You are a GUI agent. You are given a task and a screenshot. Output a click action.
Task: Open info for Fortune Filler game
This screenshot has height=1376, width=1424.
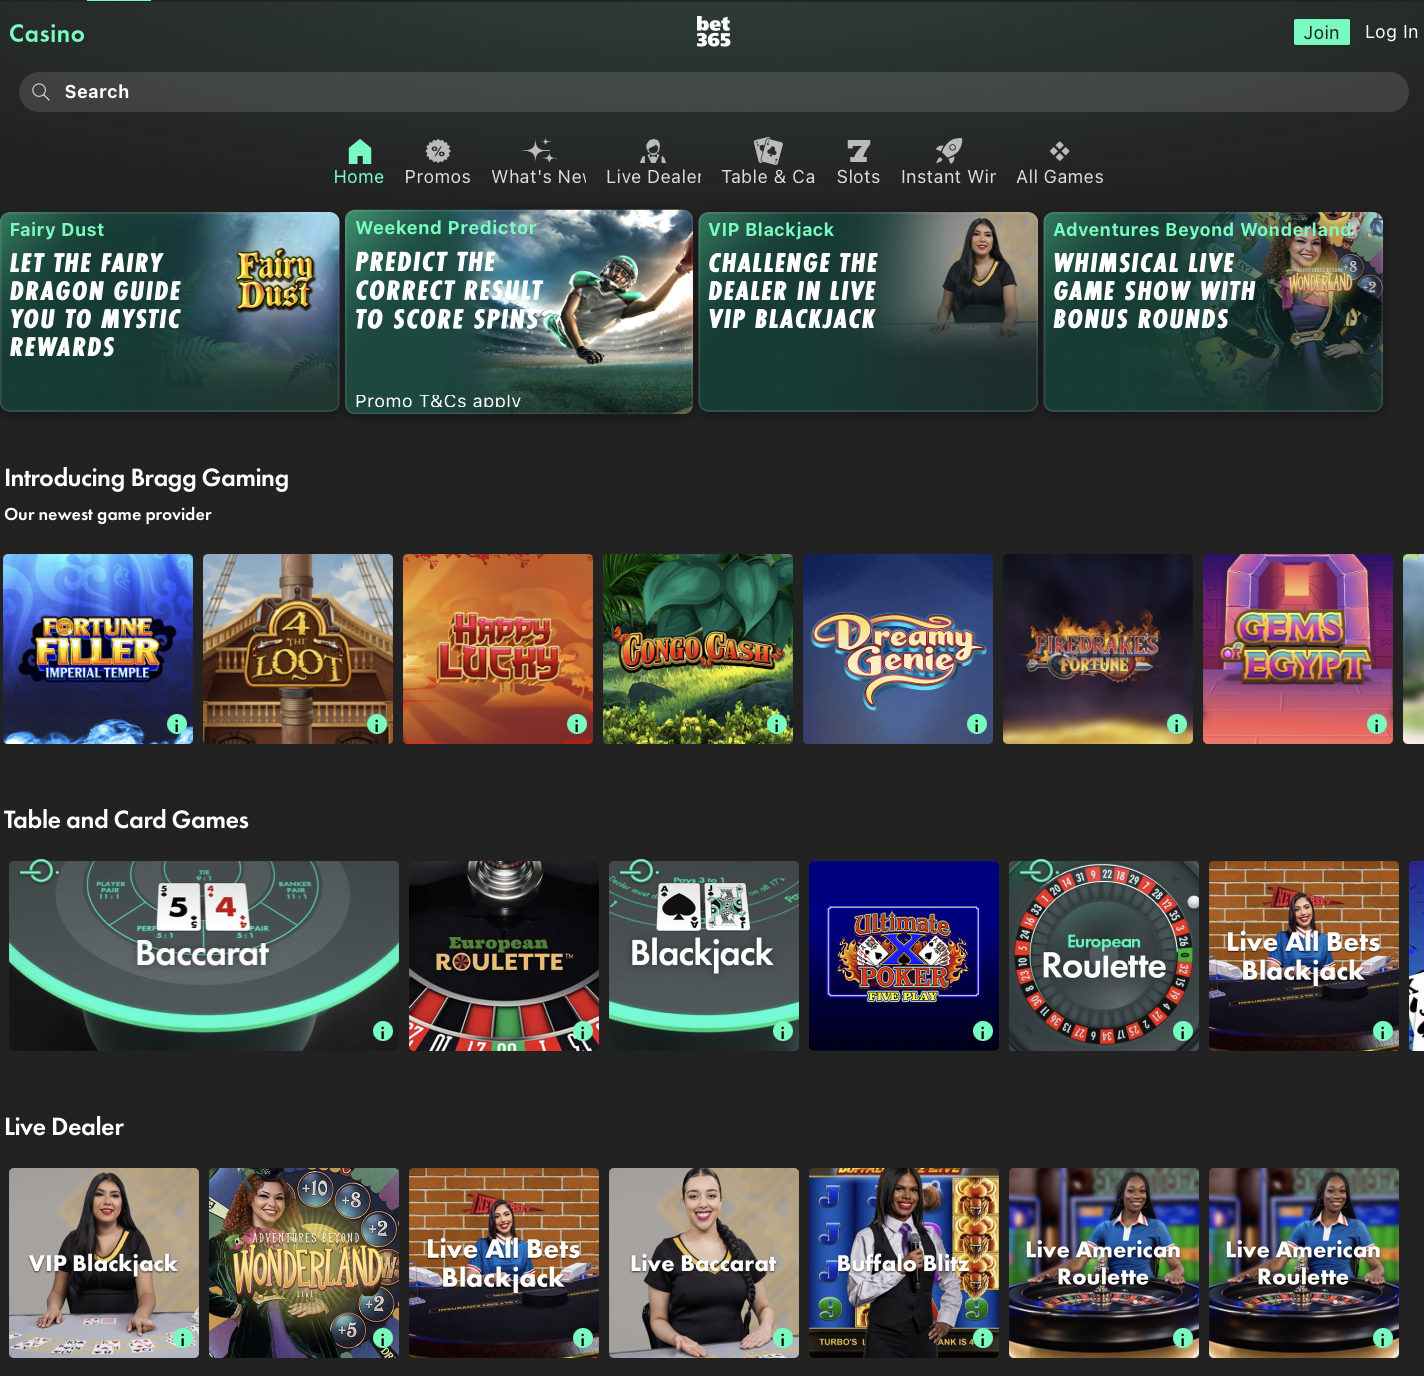[176, 724]
